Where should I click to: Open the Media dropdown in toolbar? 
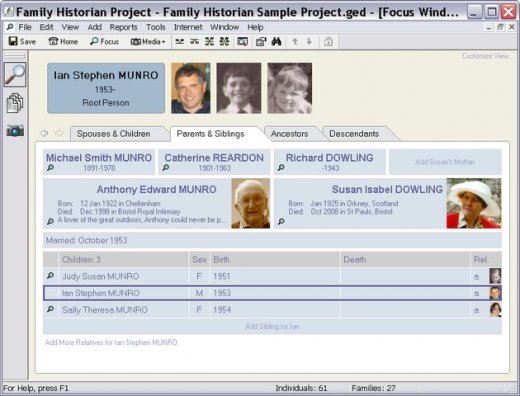click(x=148, y=41)
